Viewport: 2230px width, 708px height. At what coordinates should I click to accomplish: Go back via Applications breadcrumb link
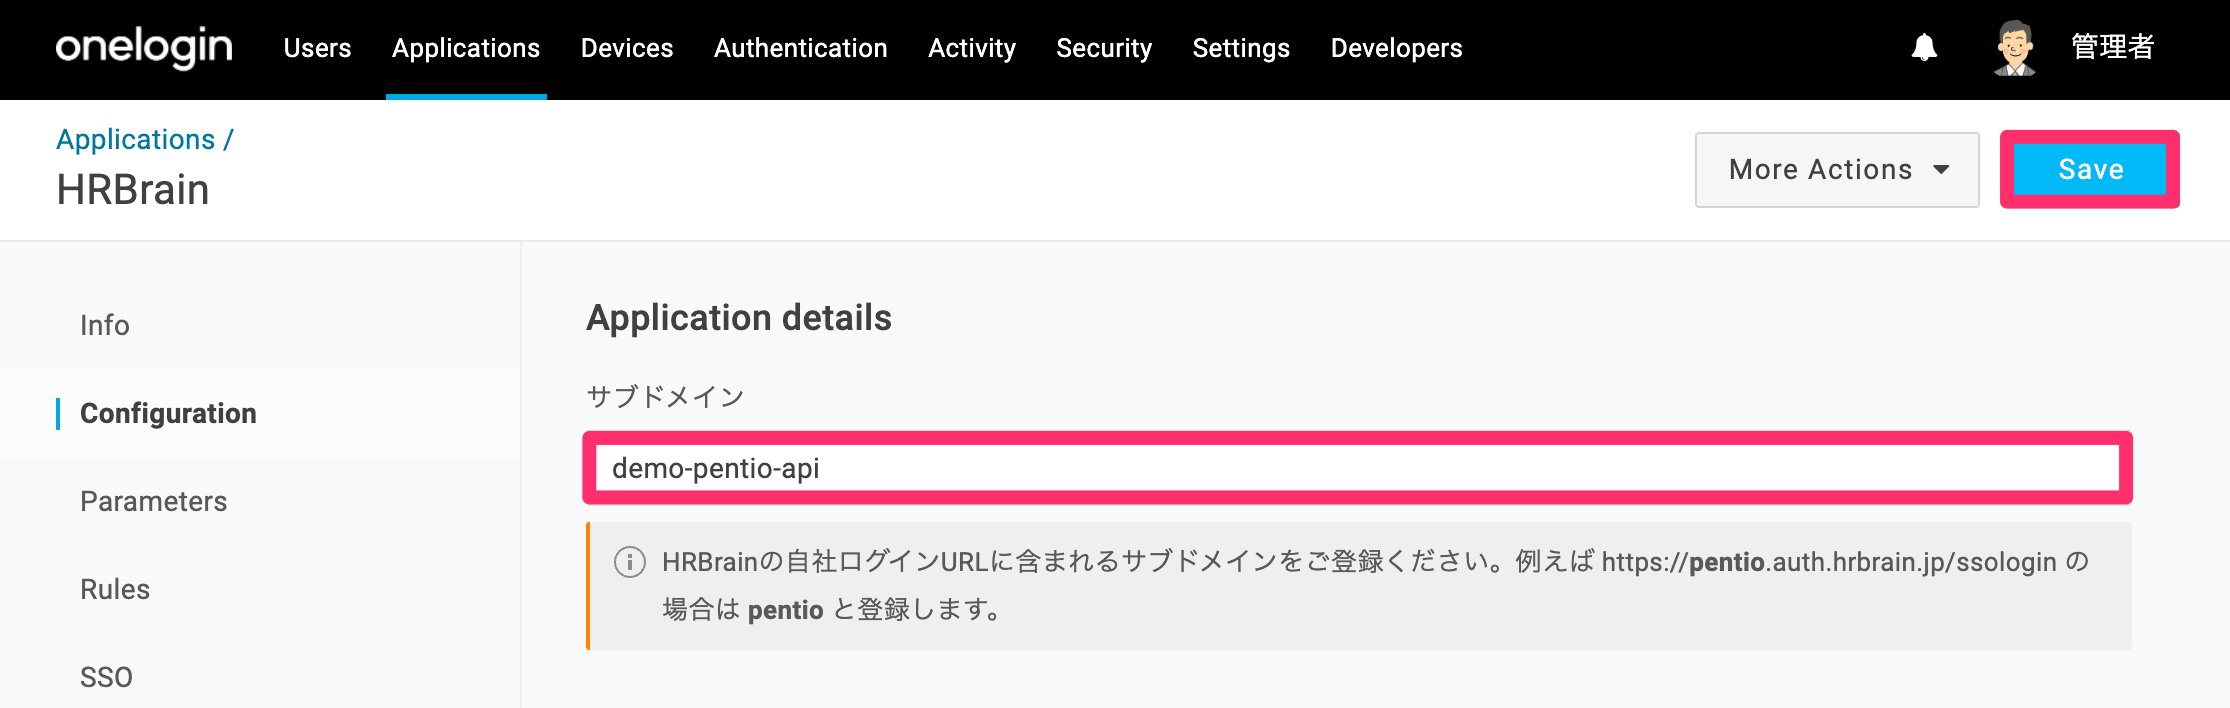pyautogui.click(x=135, y=139)
